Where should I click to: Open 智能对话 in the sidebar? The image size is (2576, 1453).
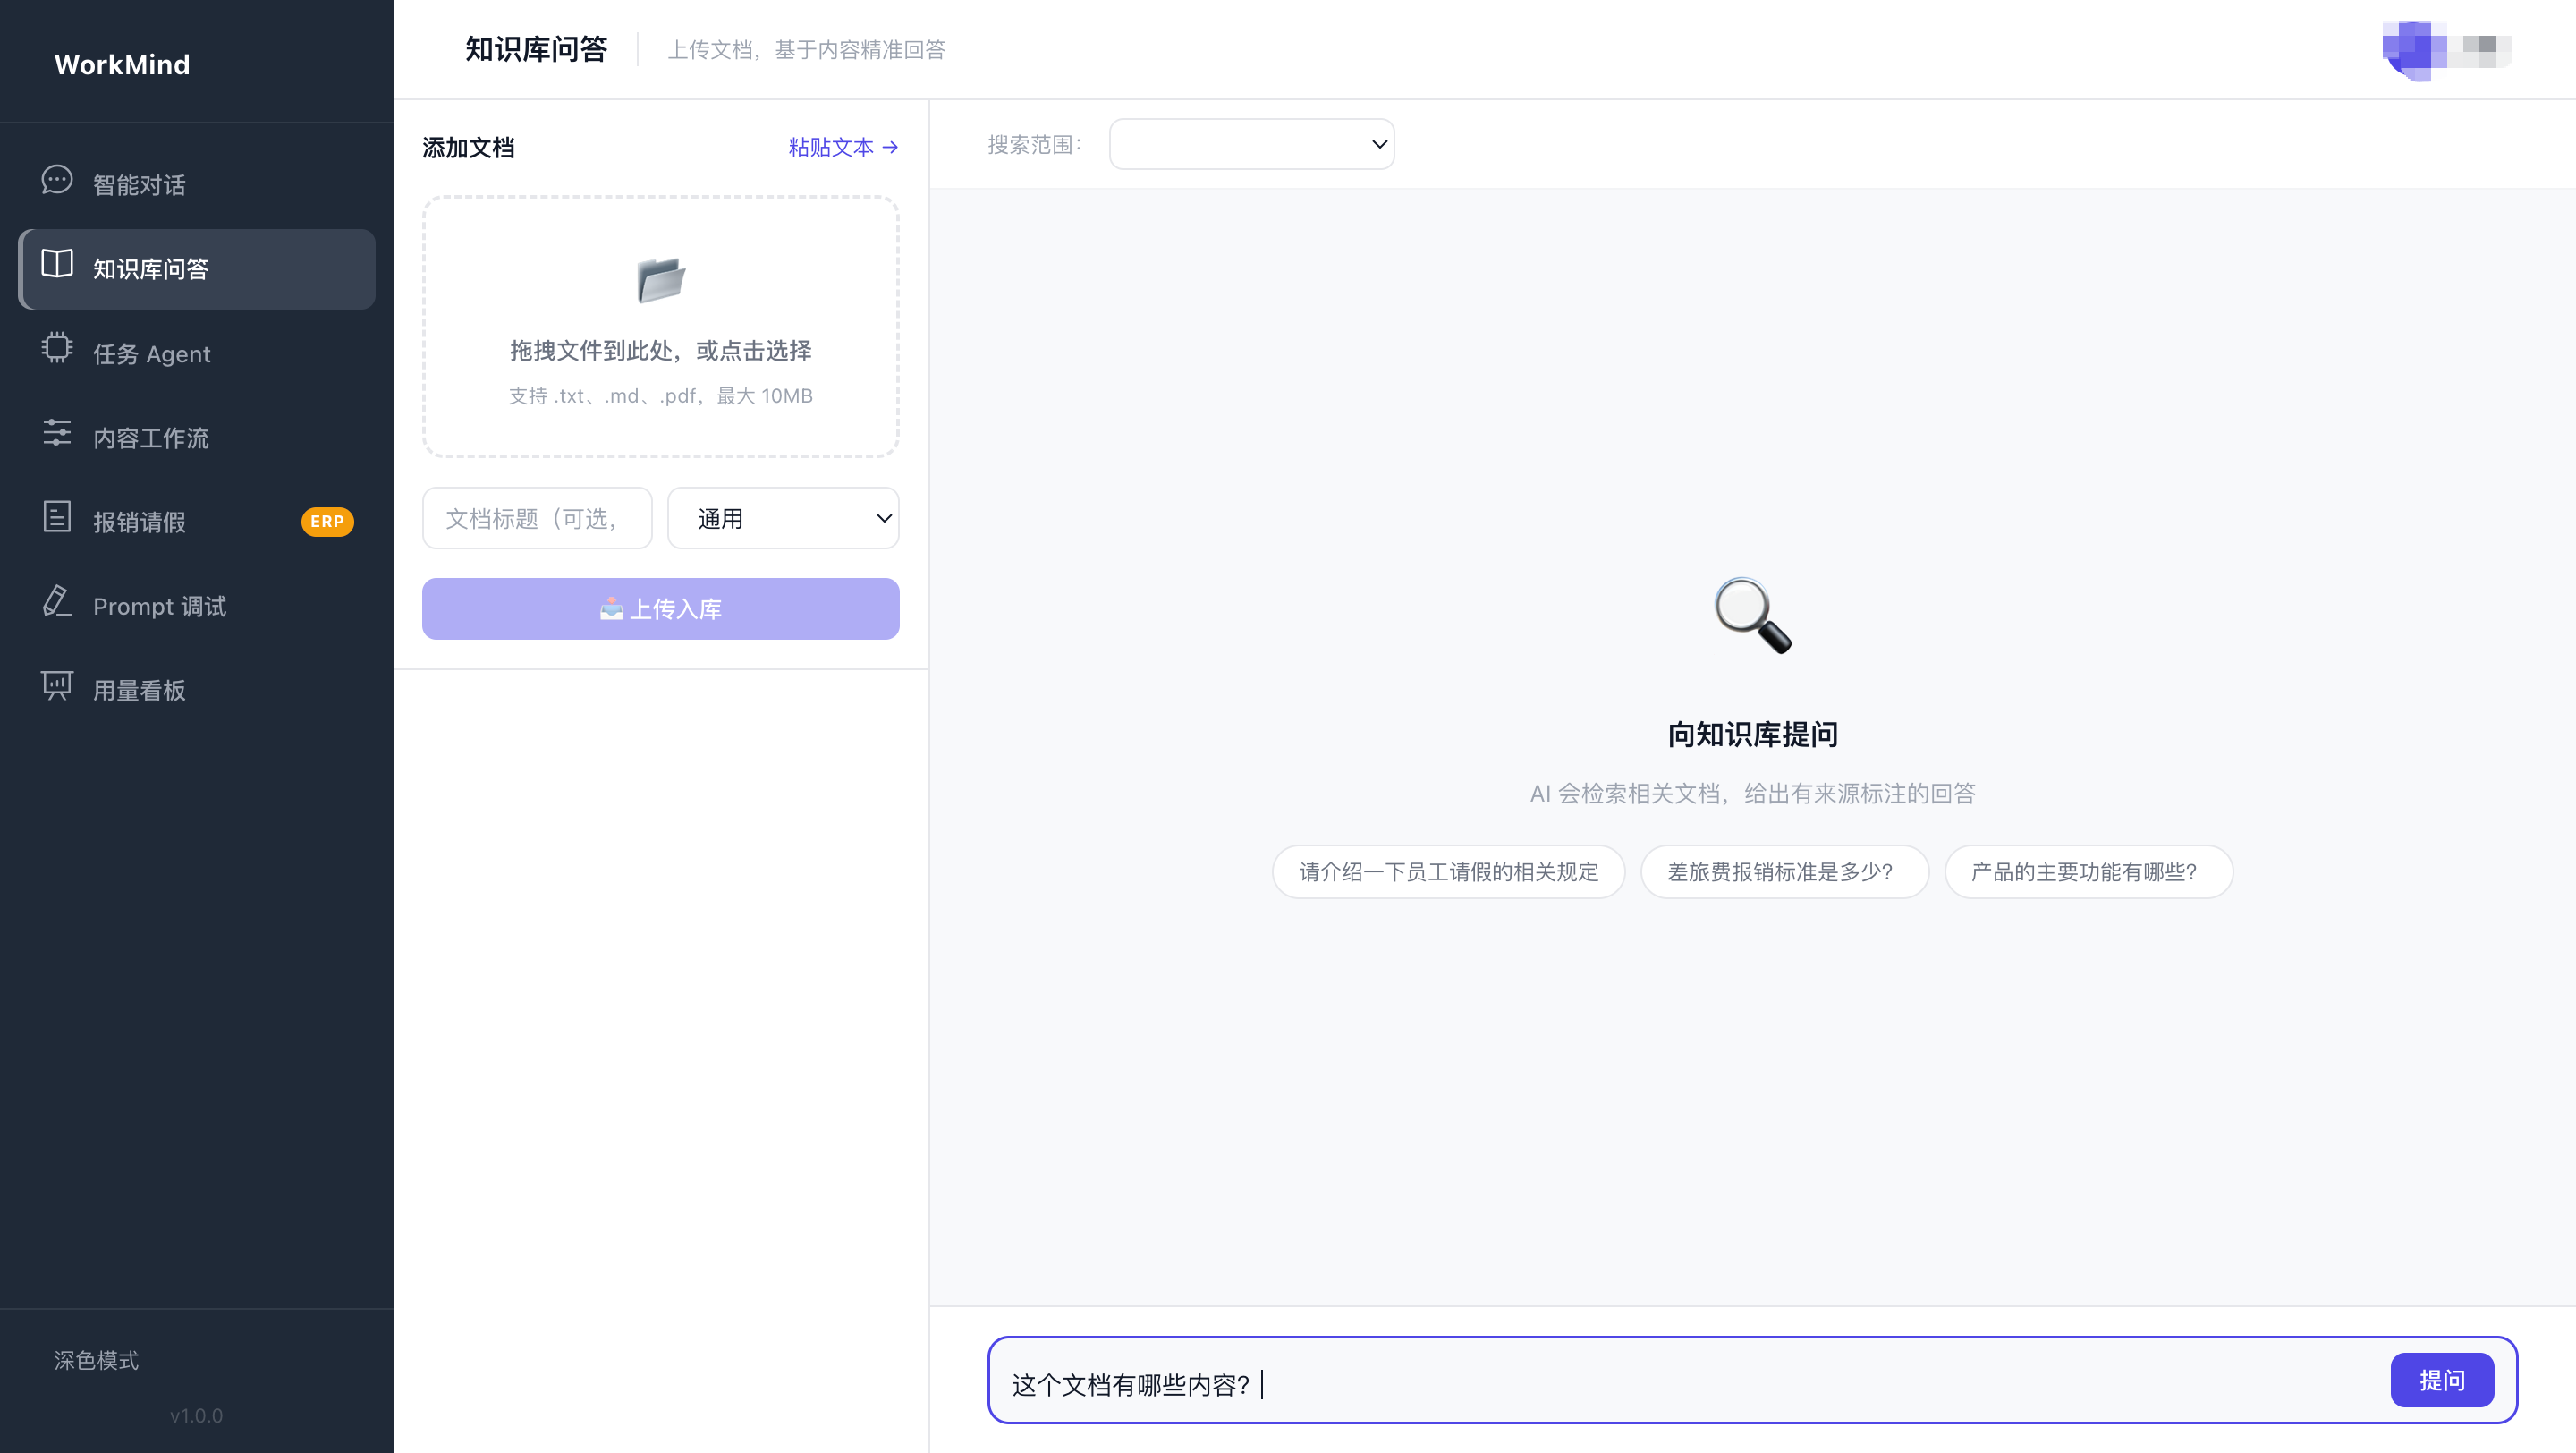click(197, 185)
